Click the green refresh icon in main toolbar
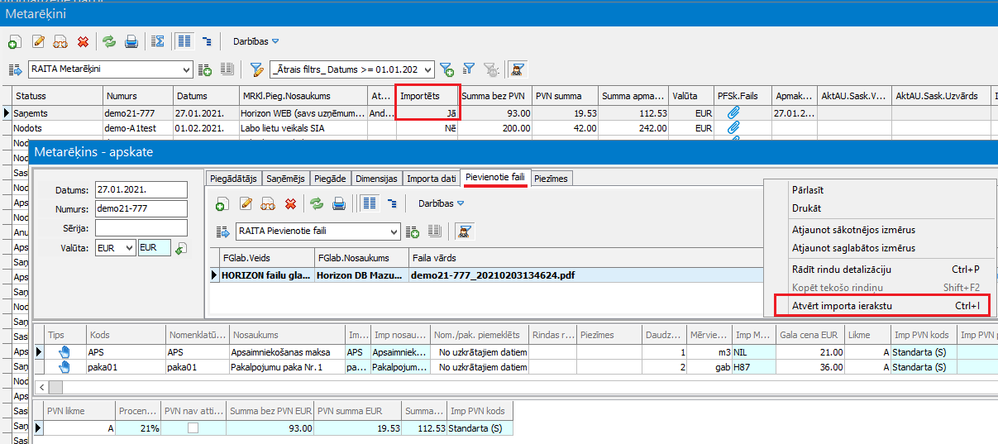Viewport: 998px width, 444px height. point(108,42)
